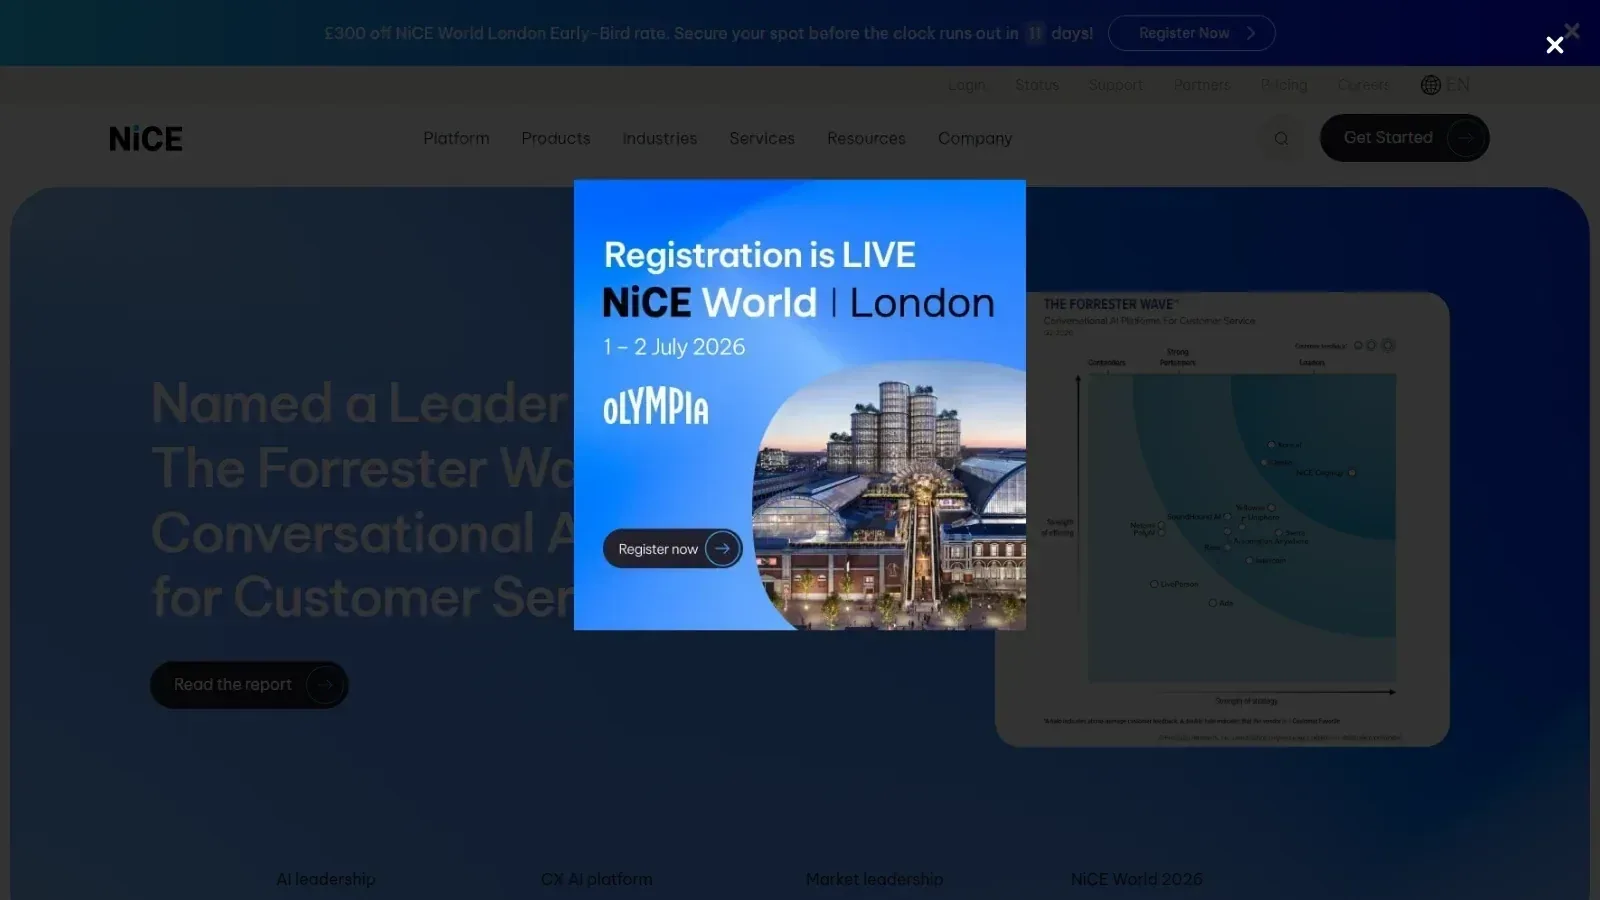Open the Platform menu

point(456,138)
